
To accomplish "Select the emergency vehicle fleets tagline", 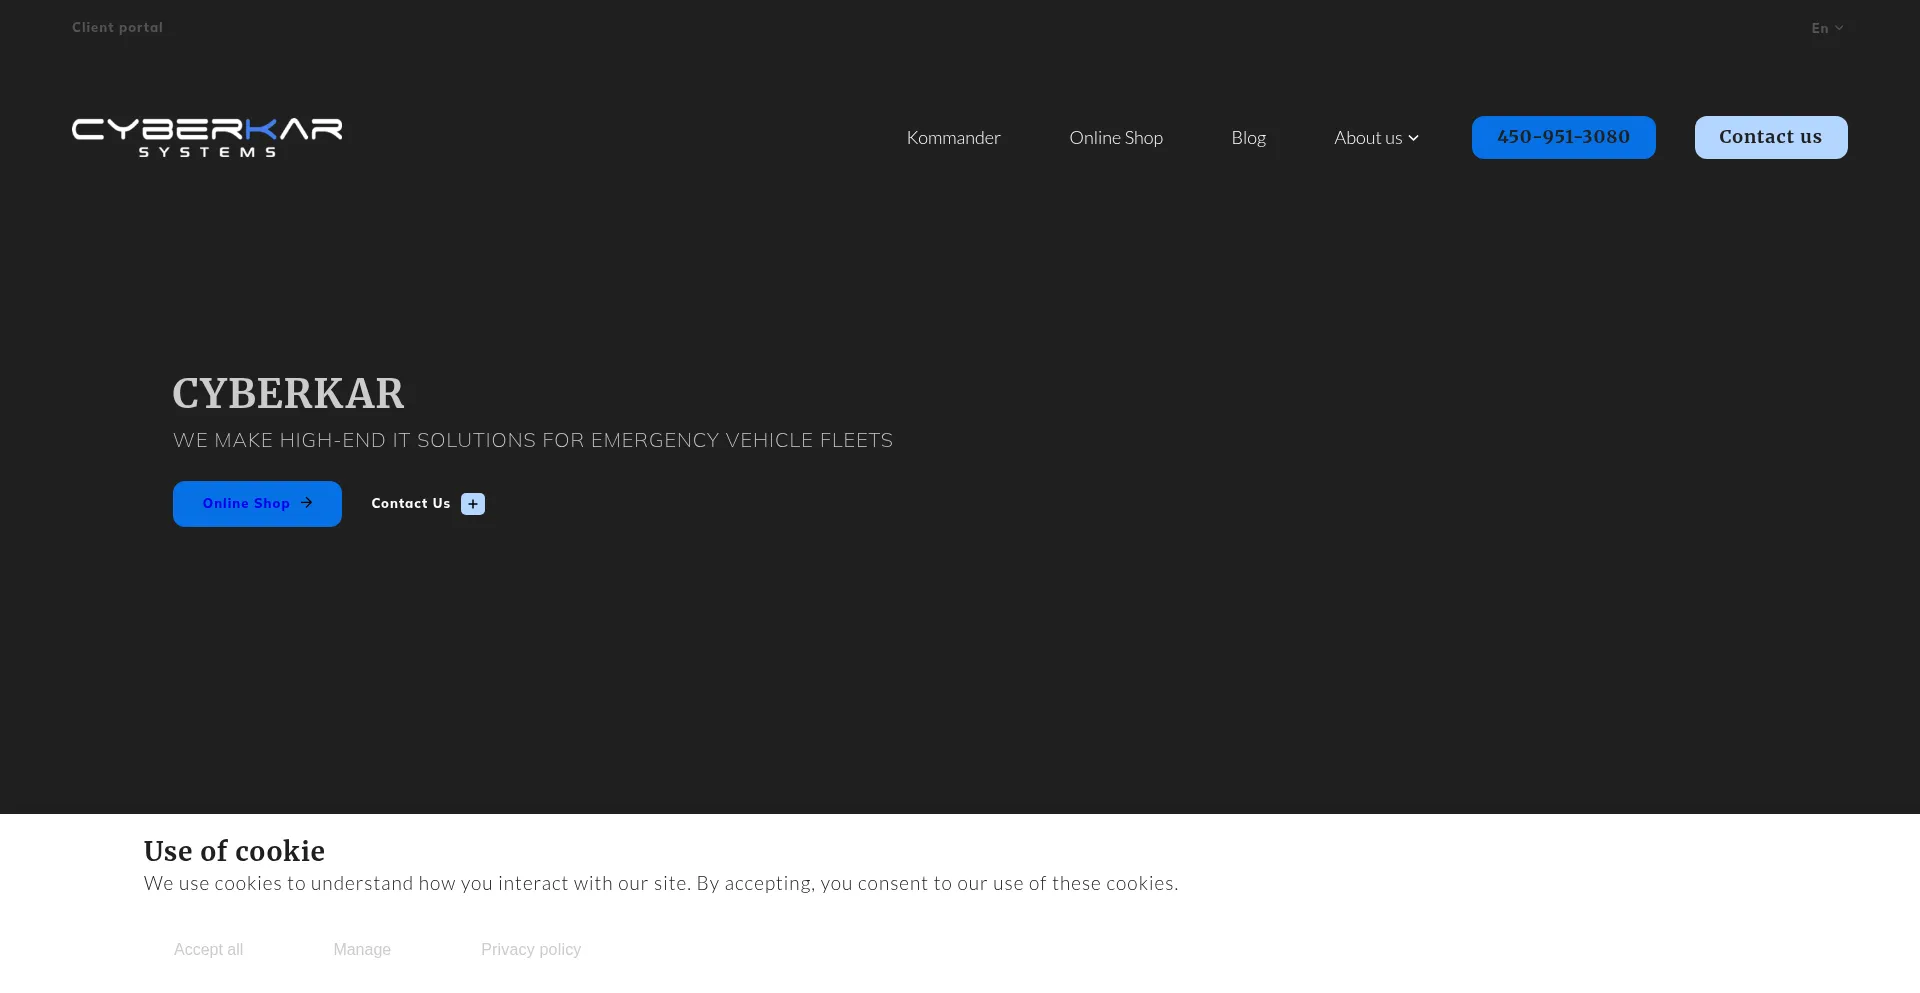I will 533,441.
